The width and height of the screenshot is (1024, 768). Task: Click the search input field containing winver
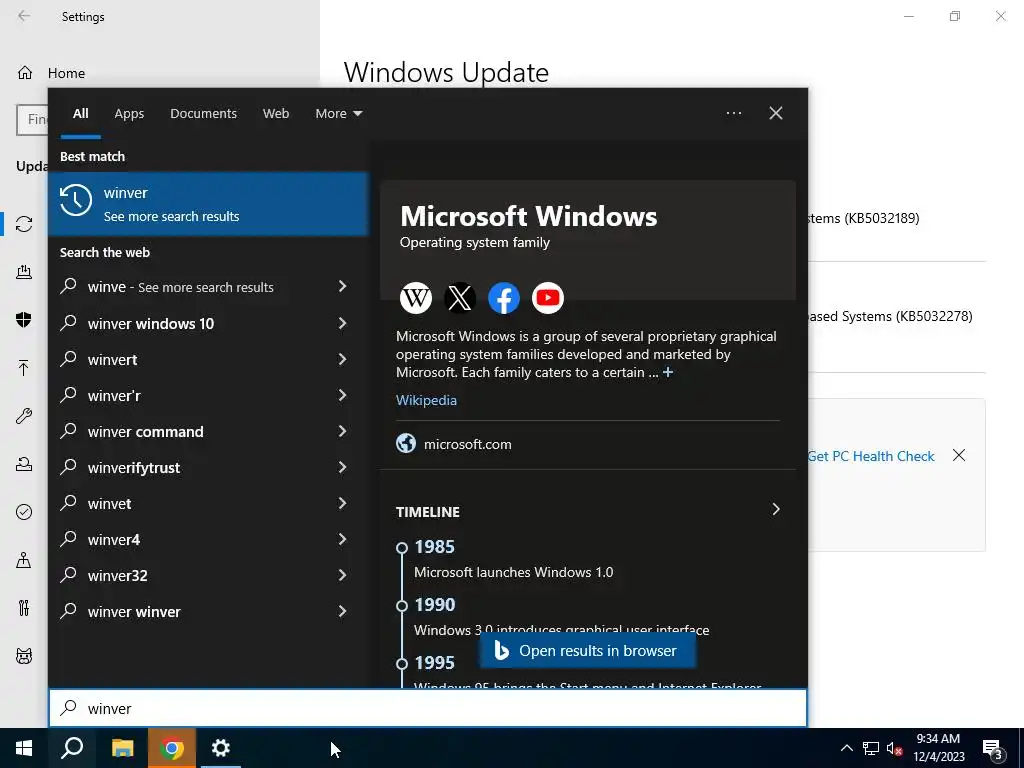point(428,708)
